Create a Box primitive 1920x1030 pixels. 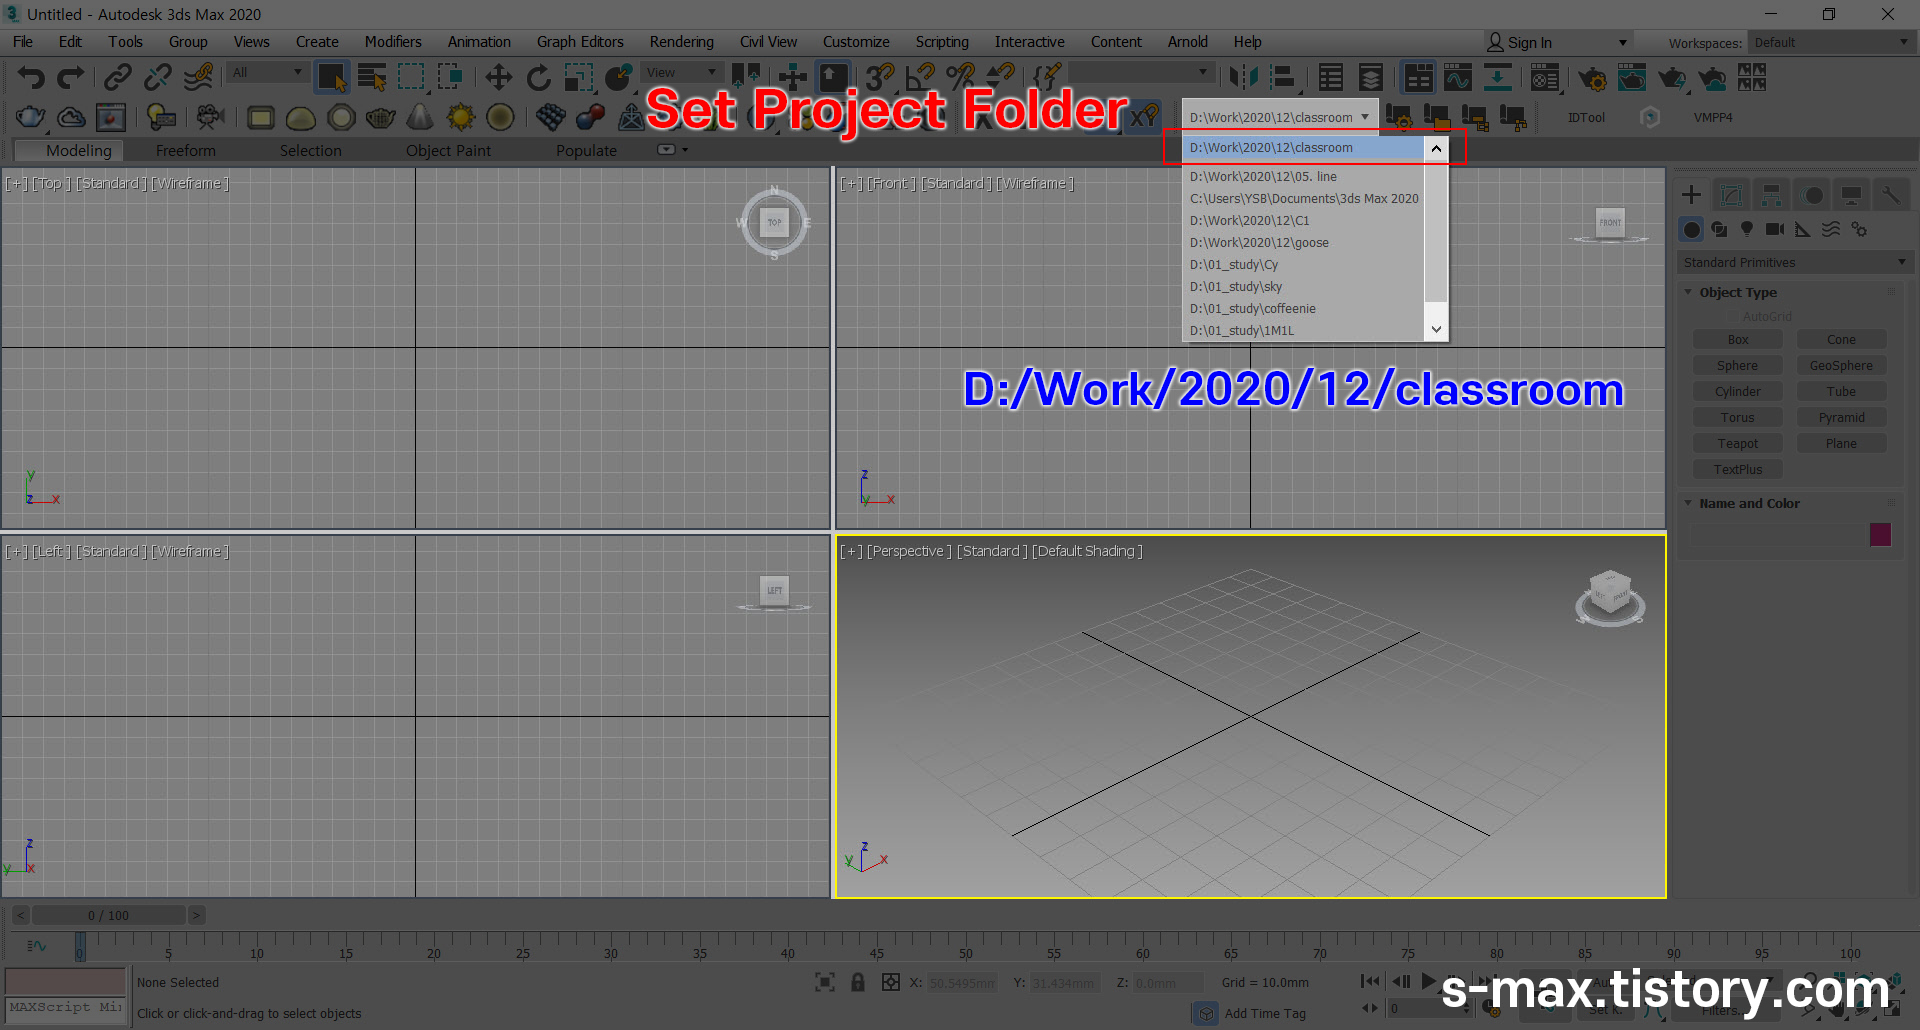pyautogui.click(x=1738, y=340)
